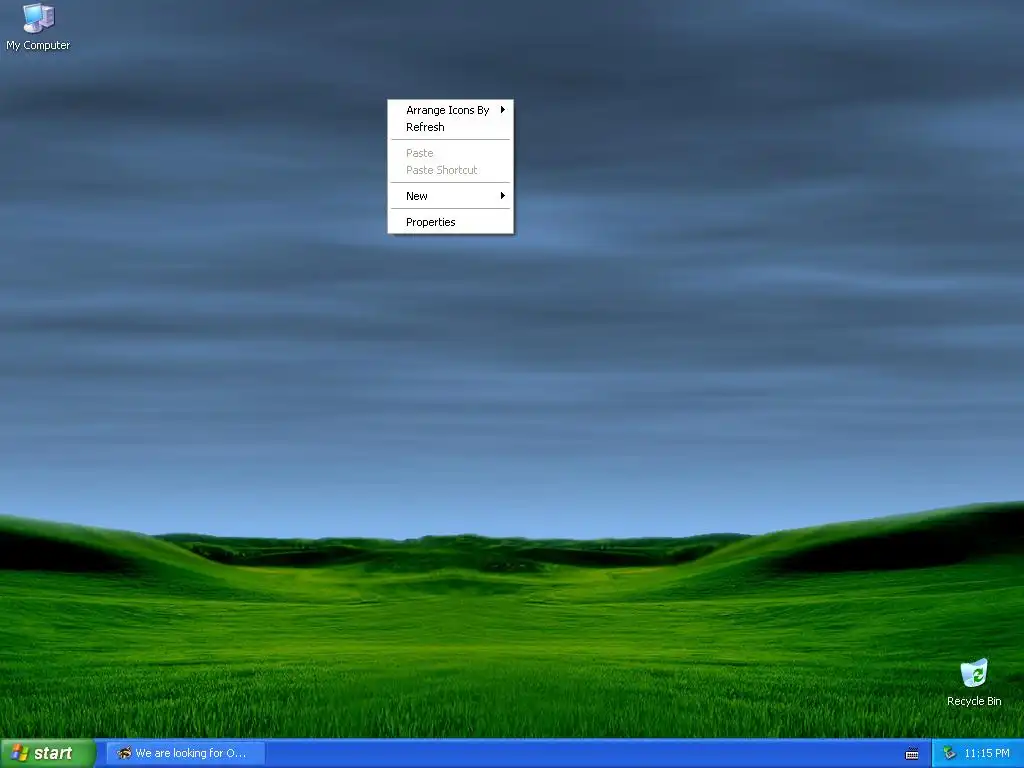1024x768 pixels.
Task: Open the New submenu entry
Action: pos(450,196)
